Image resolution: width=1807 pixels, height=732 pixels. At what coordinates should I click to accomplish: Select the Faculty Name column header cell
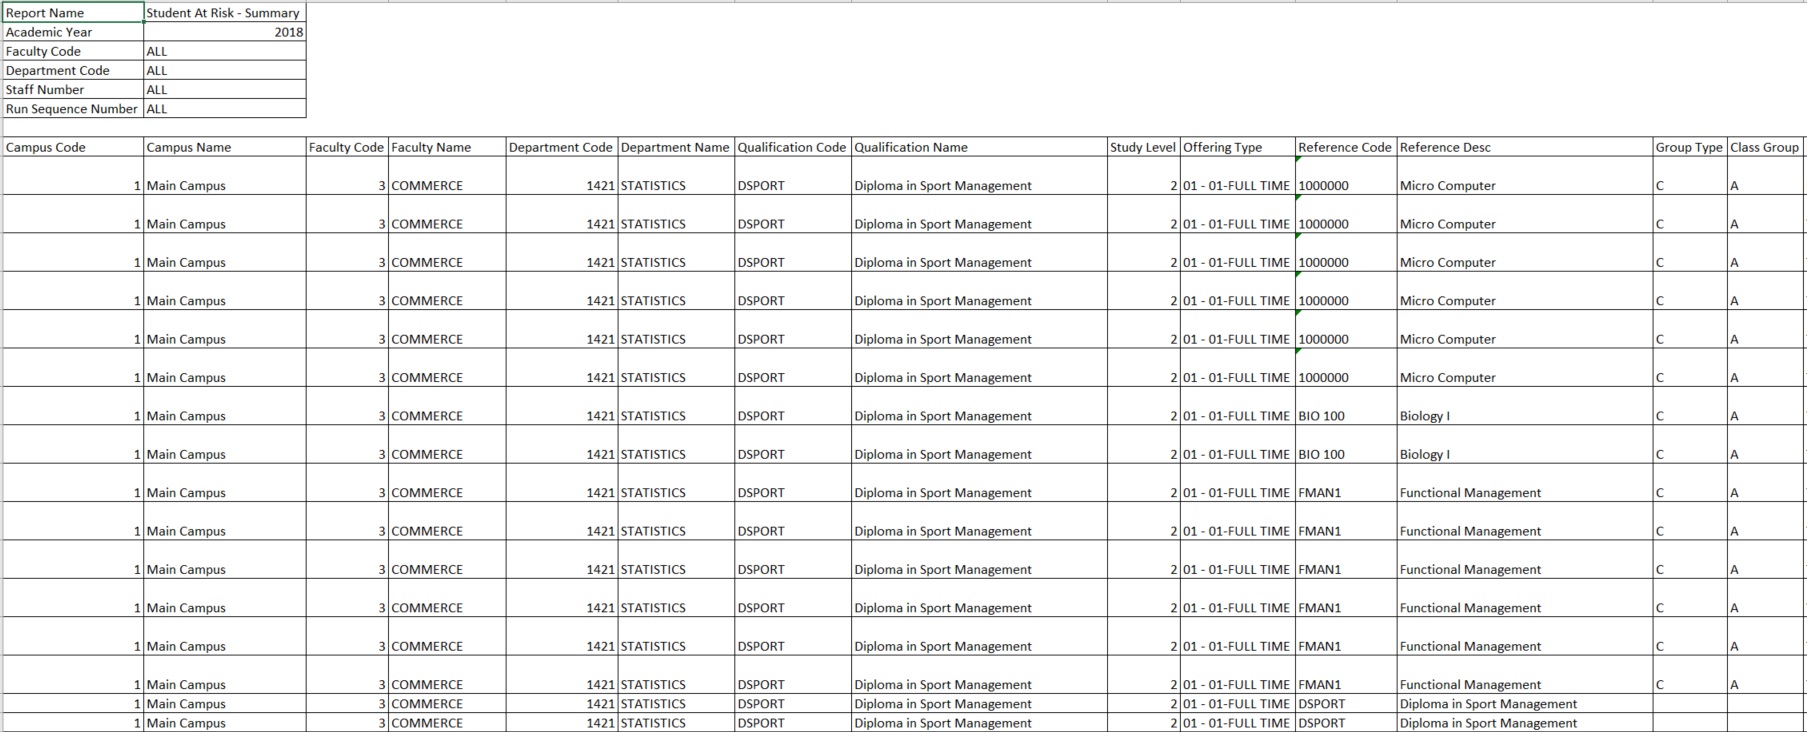click(446, 147)
